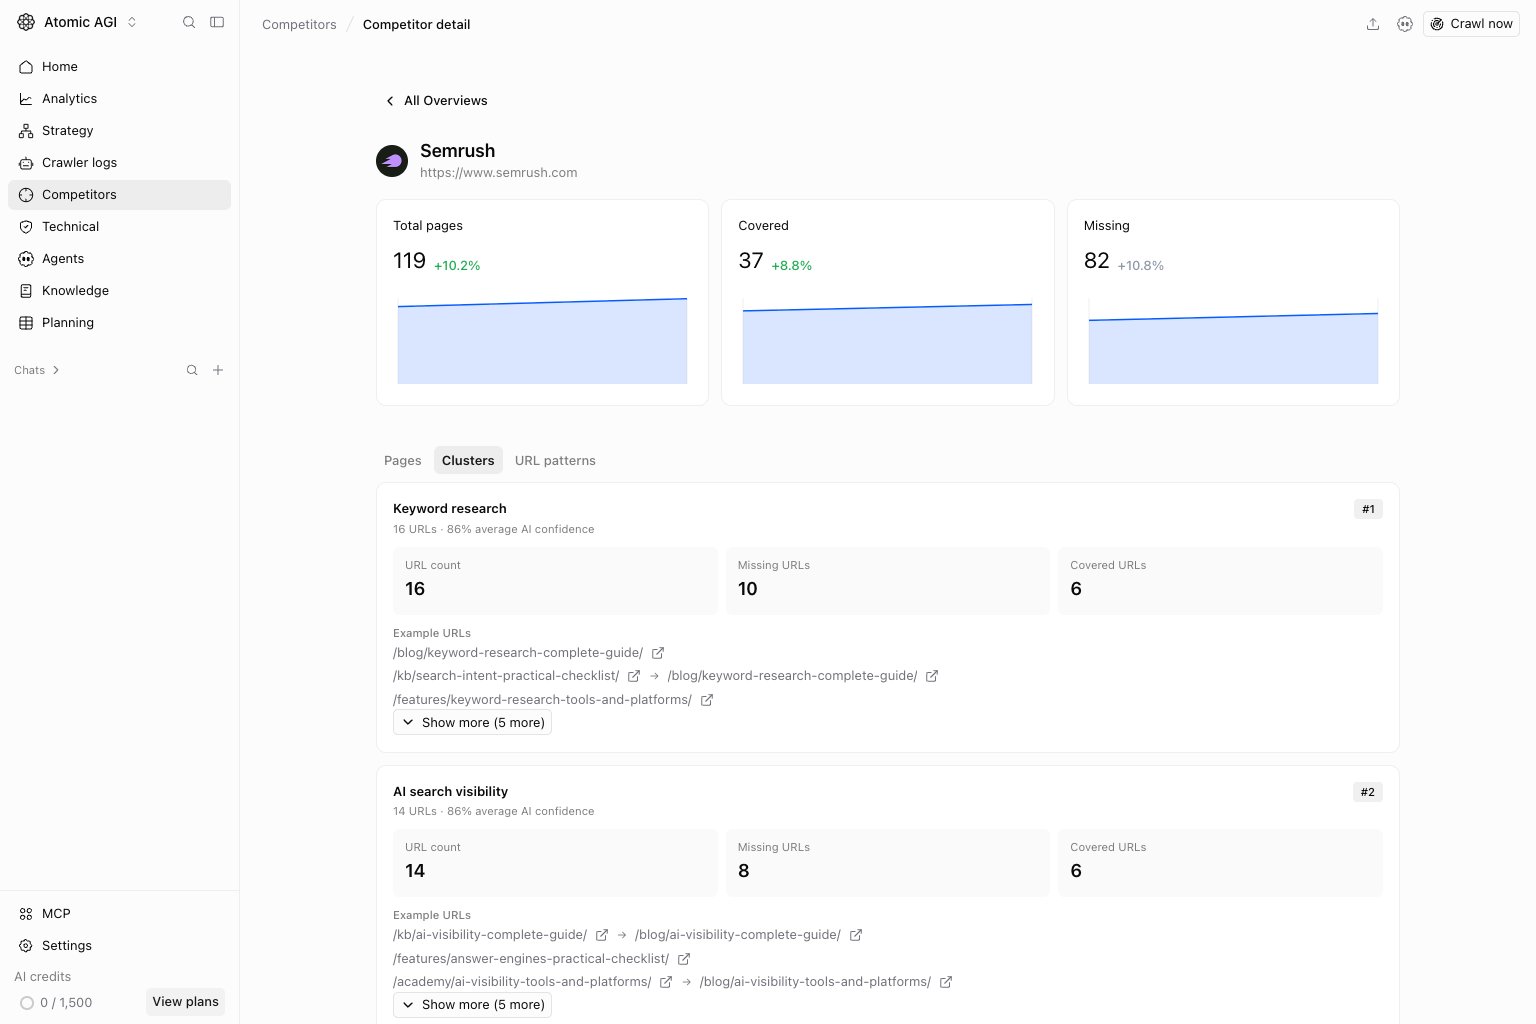Open external link for /academy/ai-visibility-tools-and-platforms/

tap(666, 982)
